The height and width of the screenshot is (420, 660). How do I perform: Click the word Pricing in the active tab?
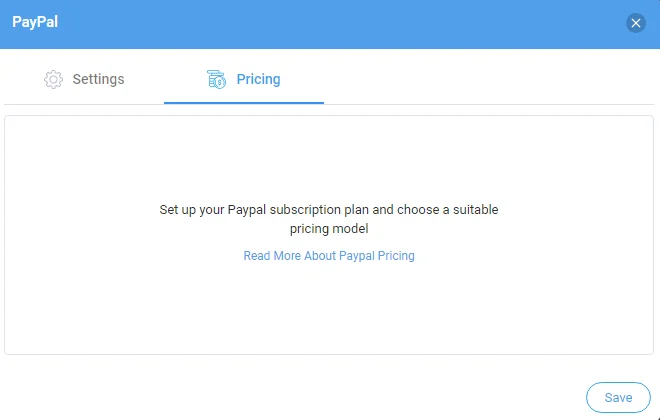pyautogui.click(x=258, y=79)
